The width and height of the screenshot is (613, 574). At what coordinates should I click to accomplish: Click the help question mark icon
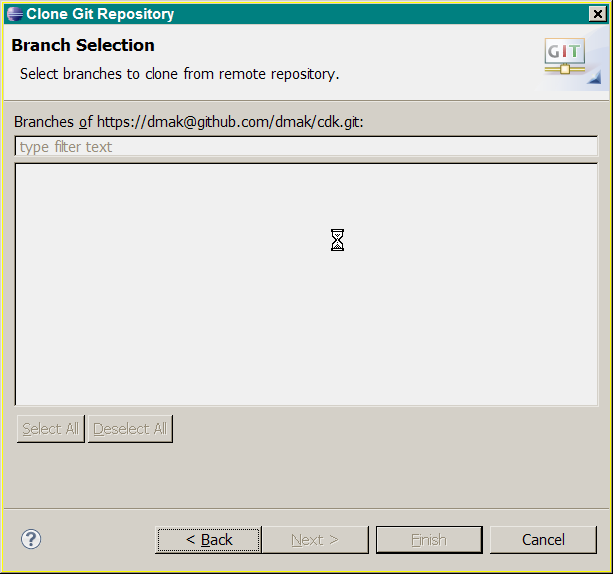pos(31,539)
